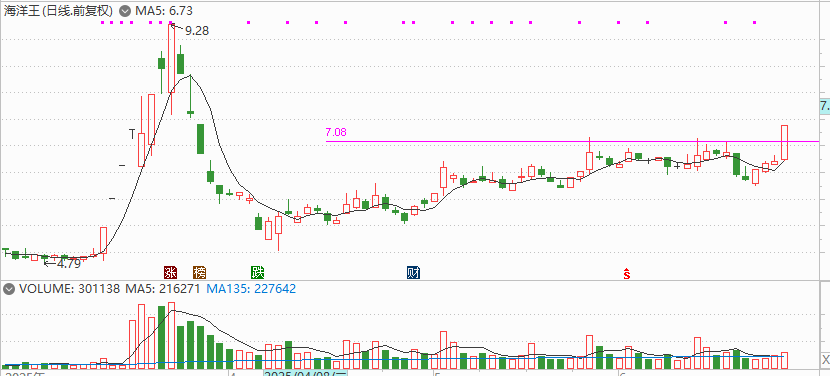Click the 4.79 low price annotation
830x376 pixels.
point(69,263)
